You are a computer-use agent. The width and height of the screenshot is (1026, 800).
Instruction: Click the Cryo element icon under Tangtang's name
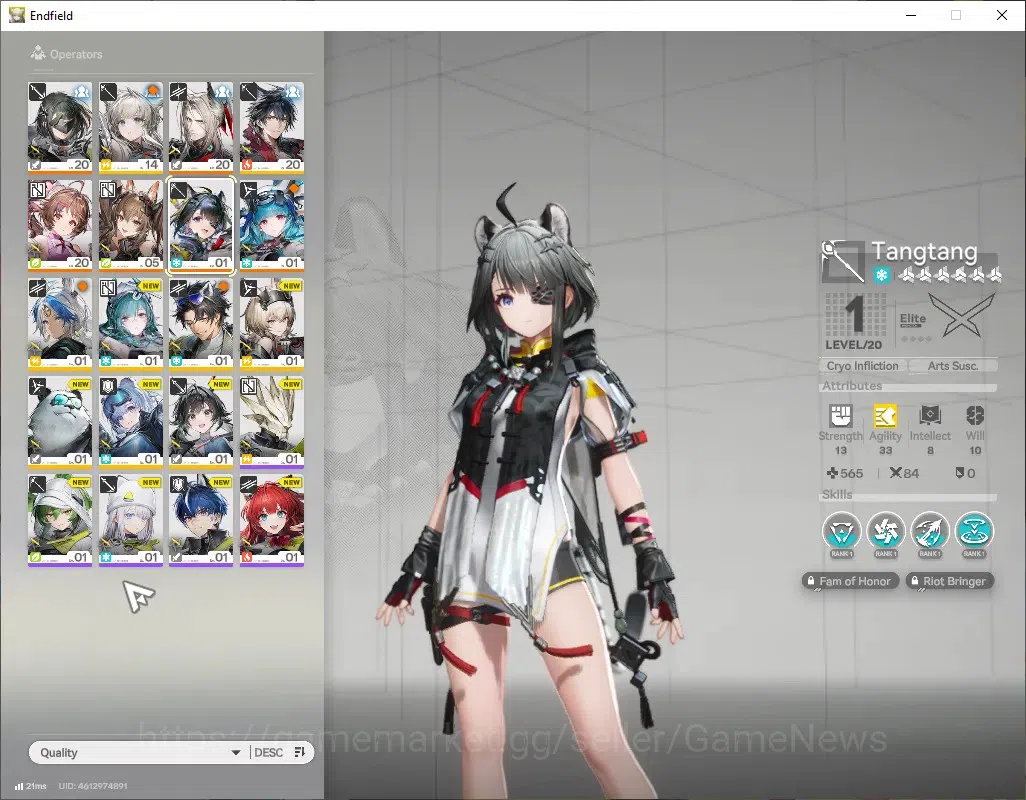[881, 275]
